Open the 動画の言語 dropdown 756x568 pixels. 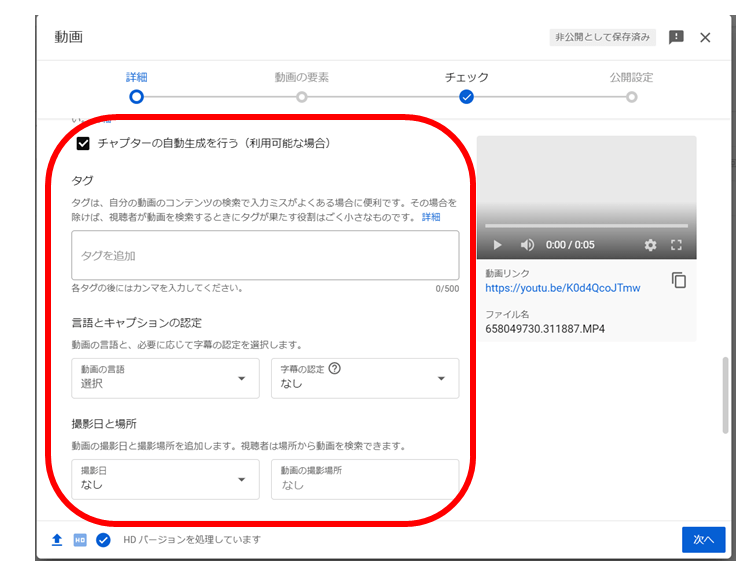coord(165,378)
